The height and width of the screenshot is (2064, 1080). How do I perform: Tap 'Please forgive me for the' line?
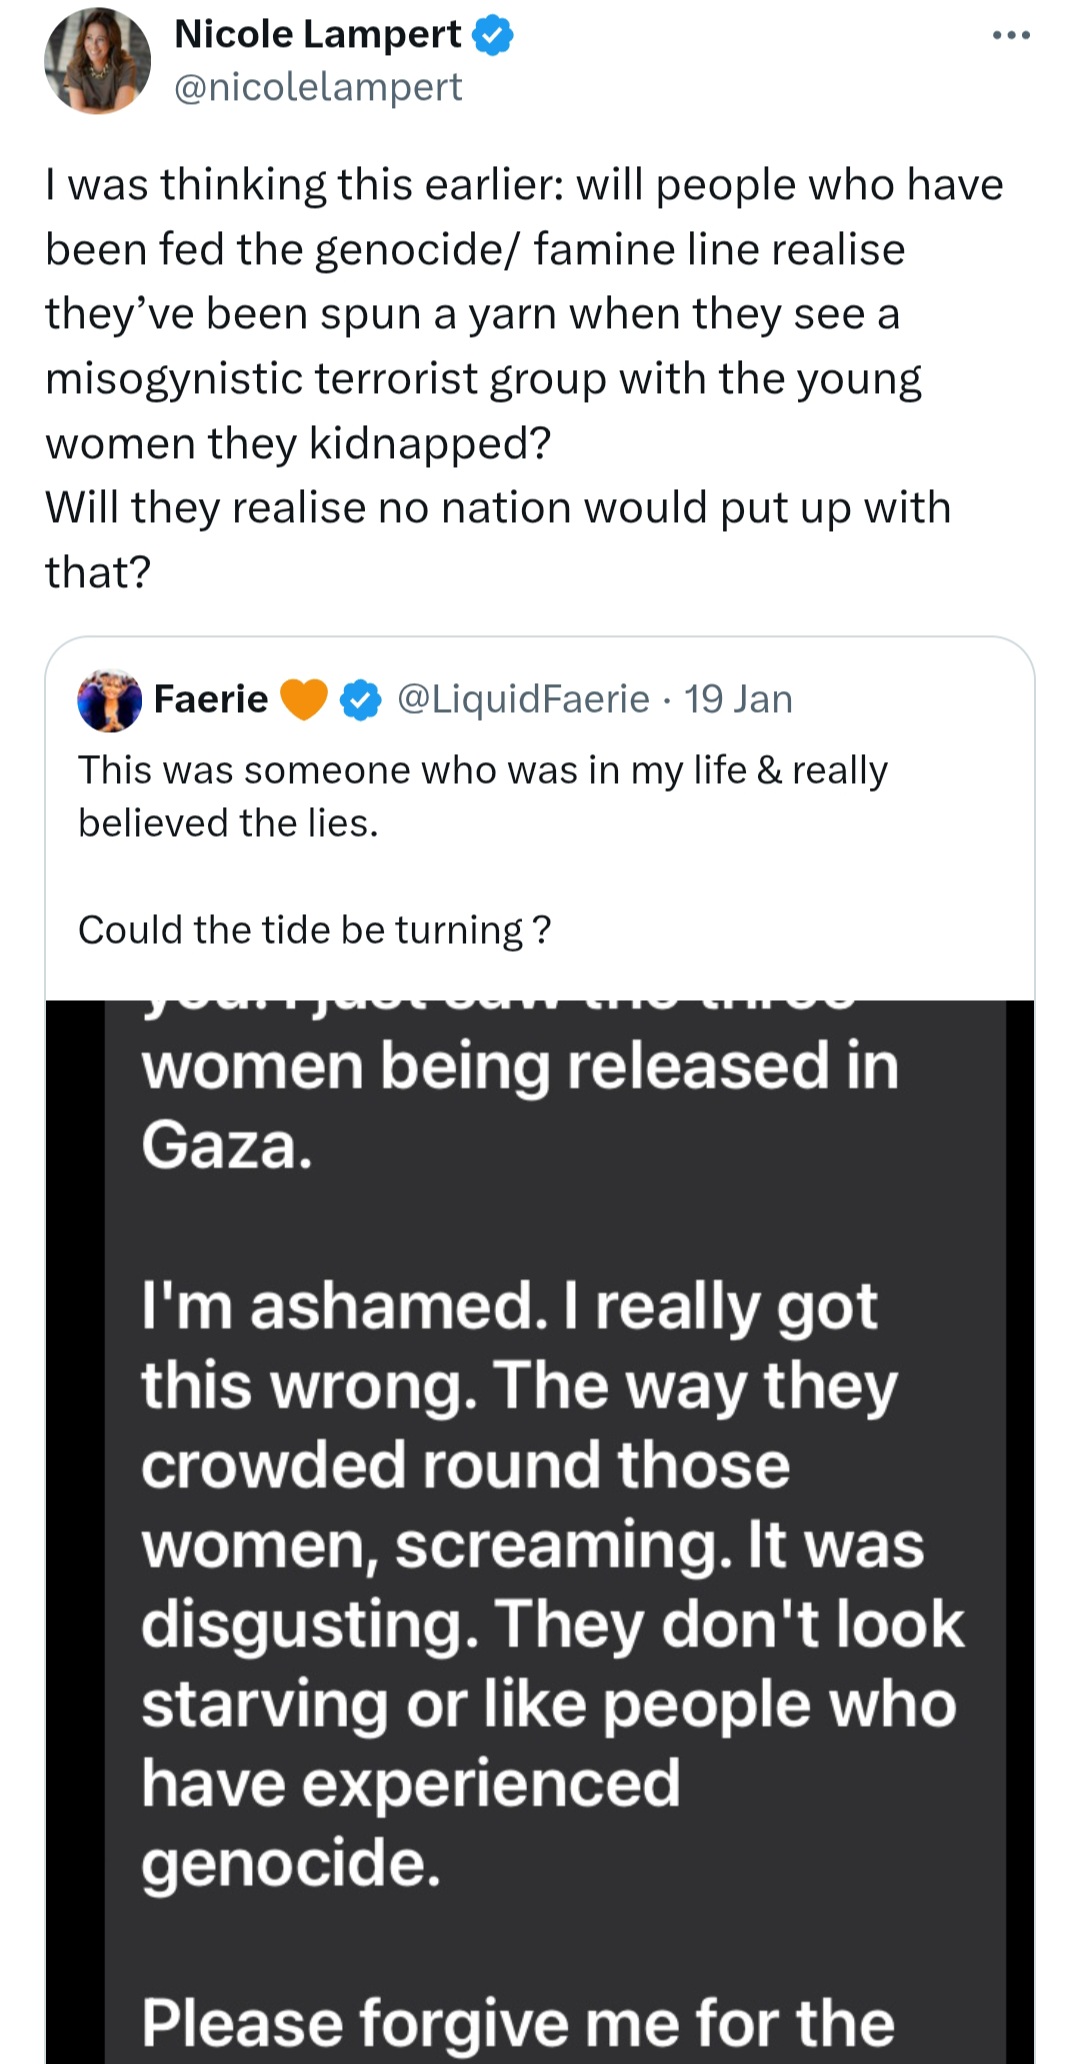518,2022
